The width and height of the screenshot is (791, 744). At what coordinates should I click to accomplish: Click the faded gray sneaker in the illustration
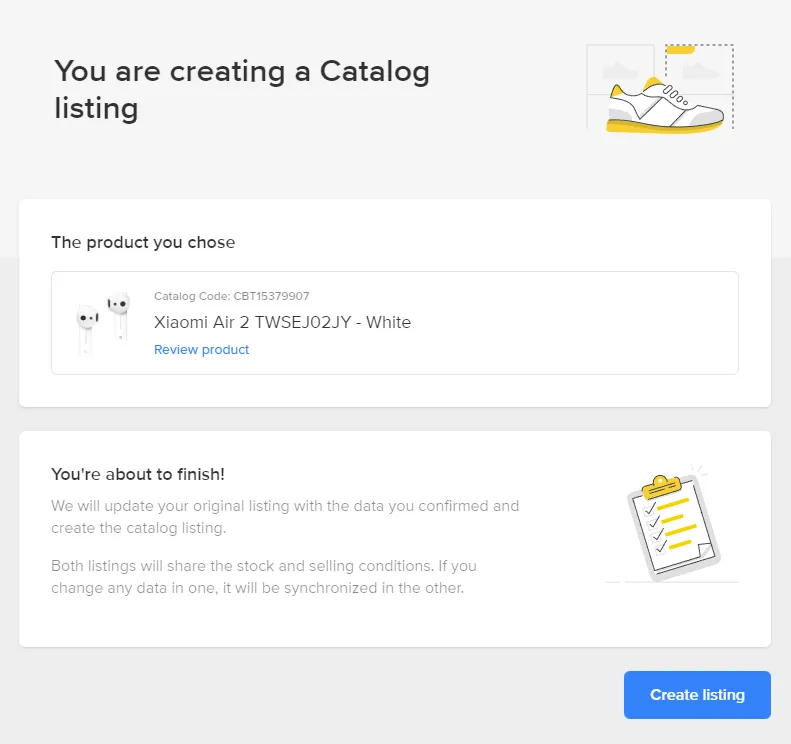pos(620,70)
